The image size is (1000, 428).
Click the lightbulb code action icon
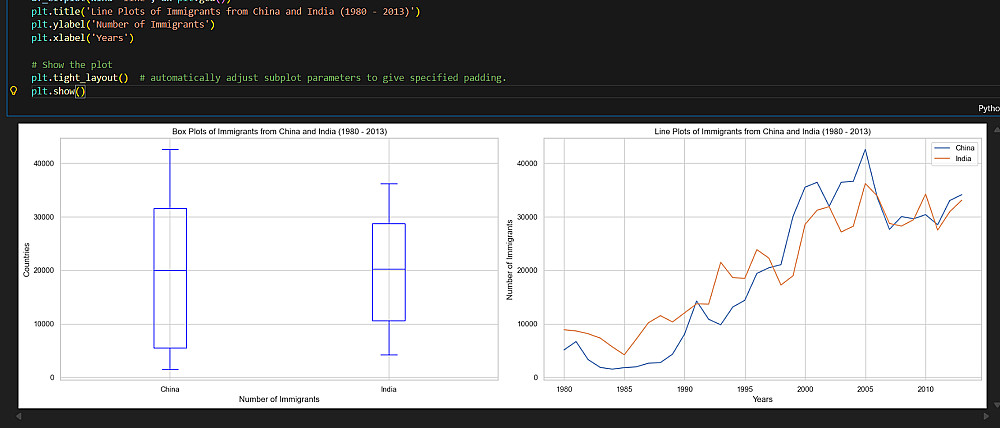pos(14,91)
